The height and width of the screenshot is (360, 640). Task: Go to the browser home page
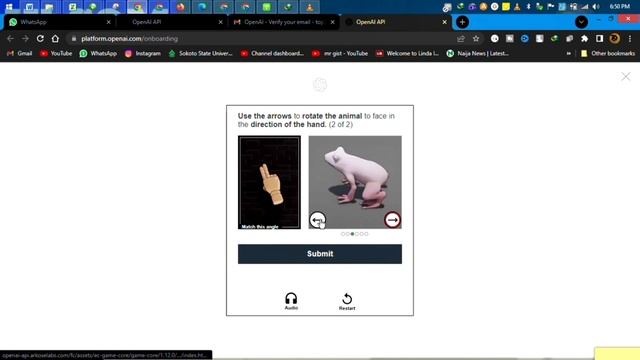55,38
